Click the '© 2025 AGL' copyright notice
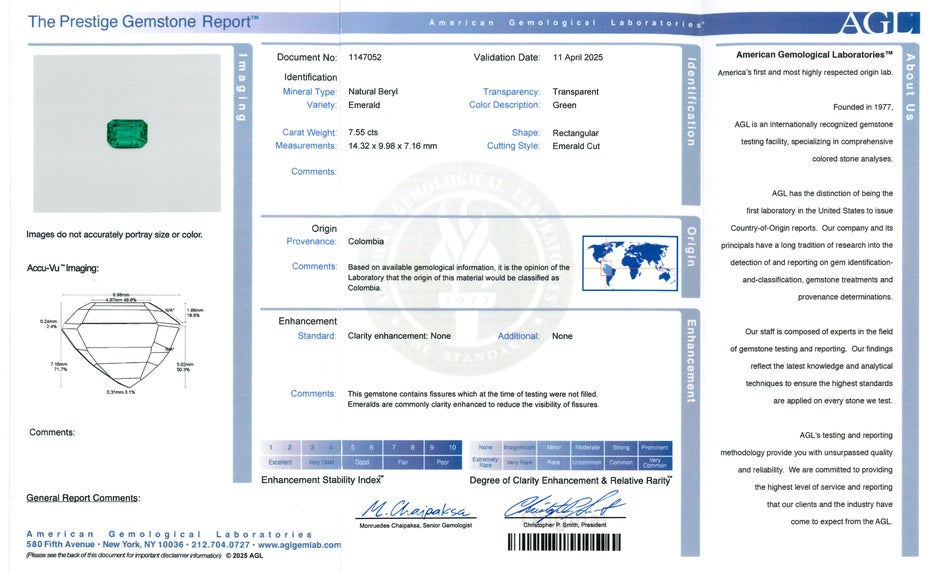This screenshot has width=928, height=572. tap(244, 555)
